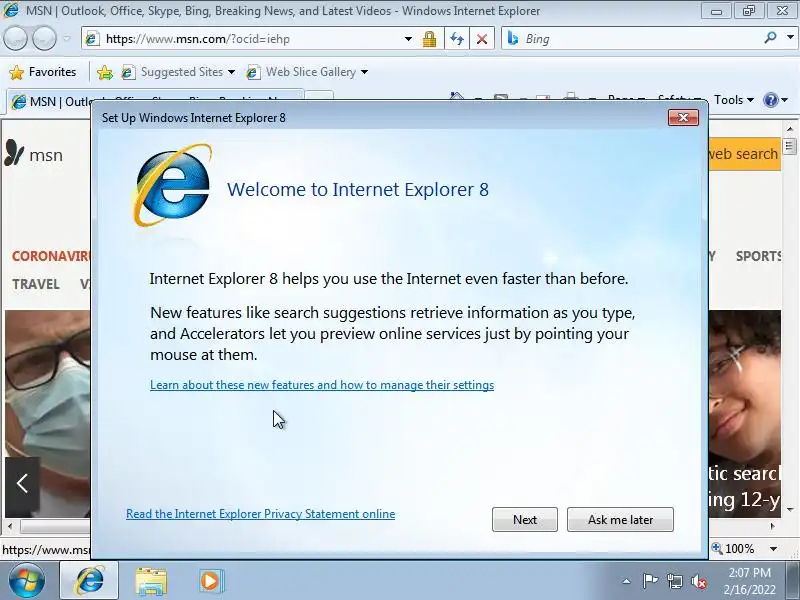Show hidden system tray icons

click(x=626, y=581)
